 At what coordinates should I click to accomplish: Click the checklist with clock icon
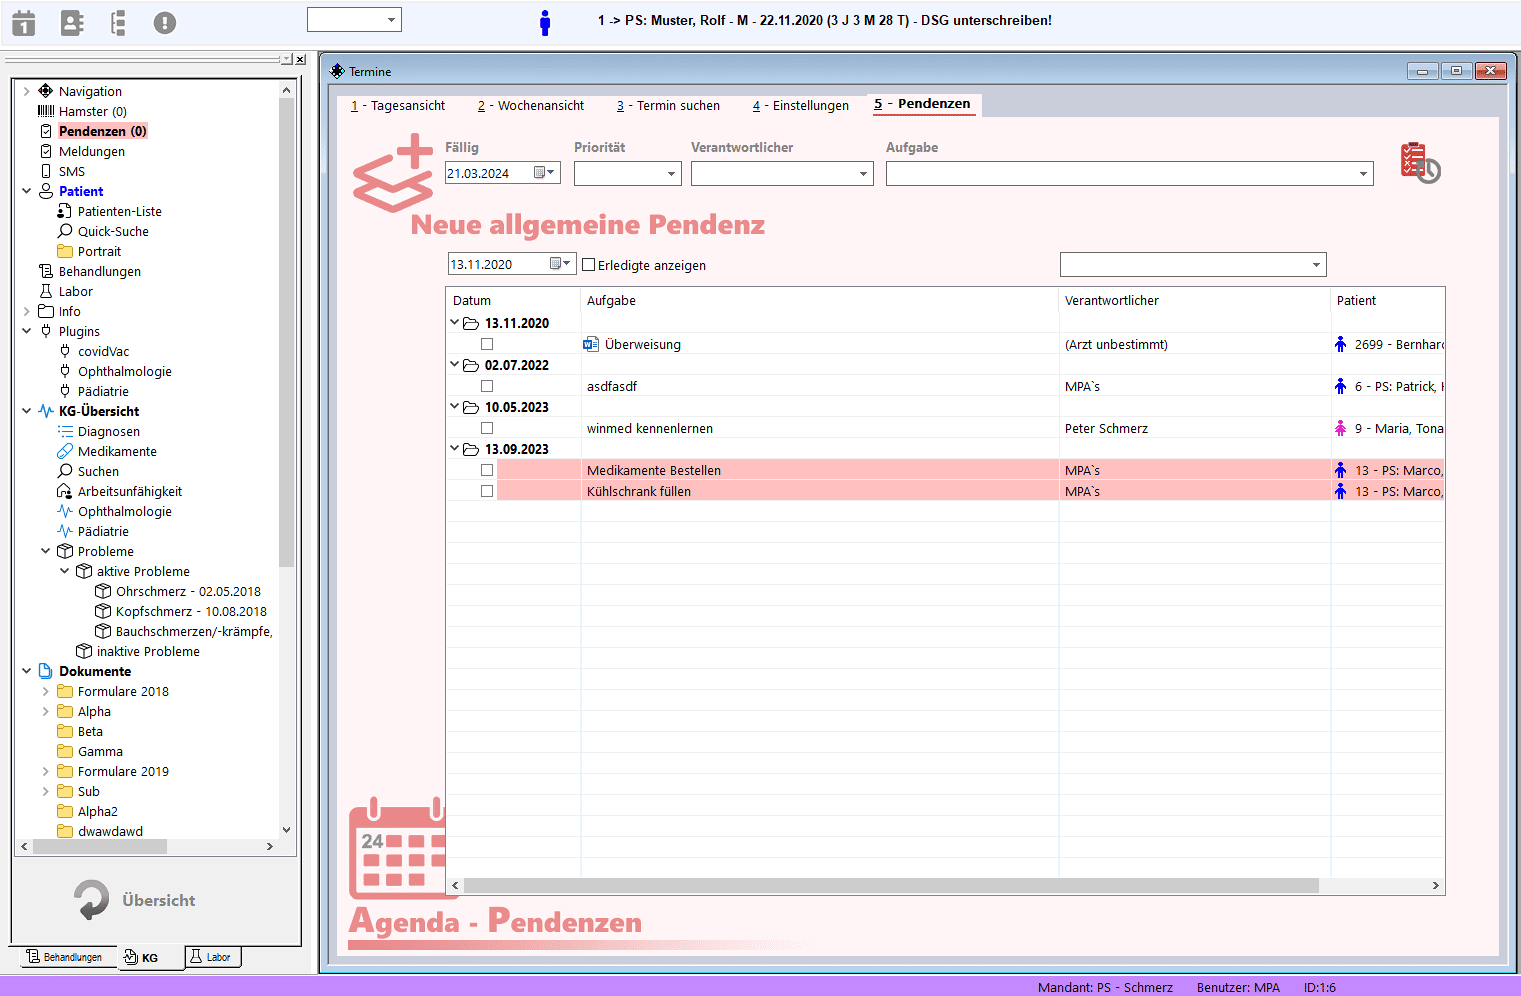1420,163
